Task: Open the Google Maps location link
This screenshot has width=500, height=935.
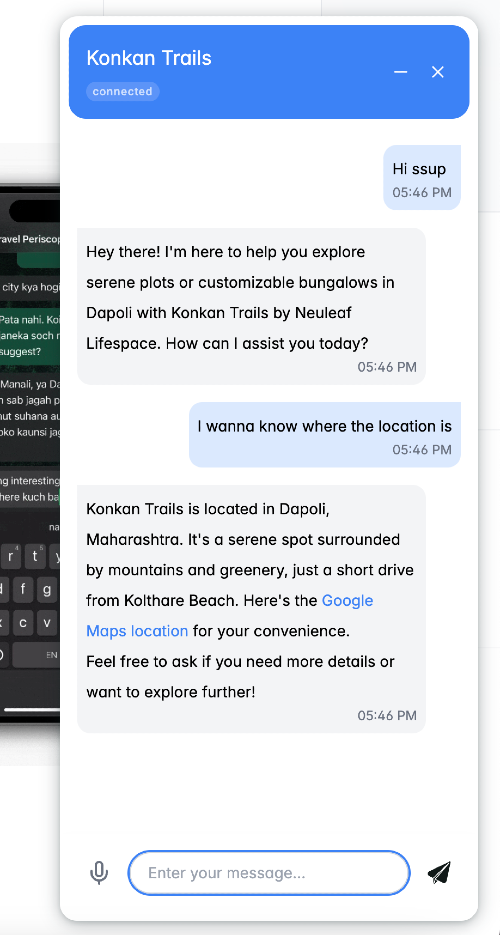Action: pyautogui.click(x=229, y=615)
